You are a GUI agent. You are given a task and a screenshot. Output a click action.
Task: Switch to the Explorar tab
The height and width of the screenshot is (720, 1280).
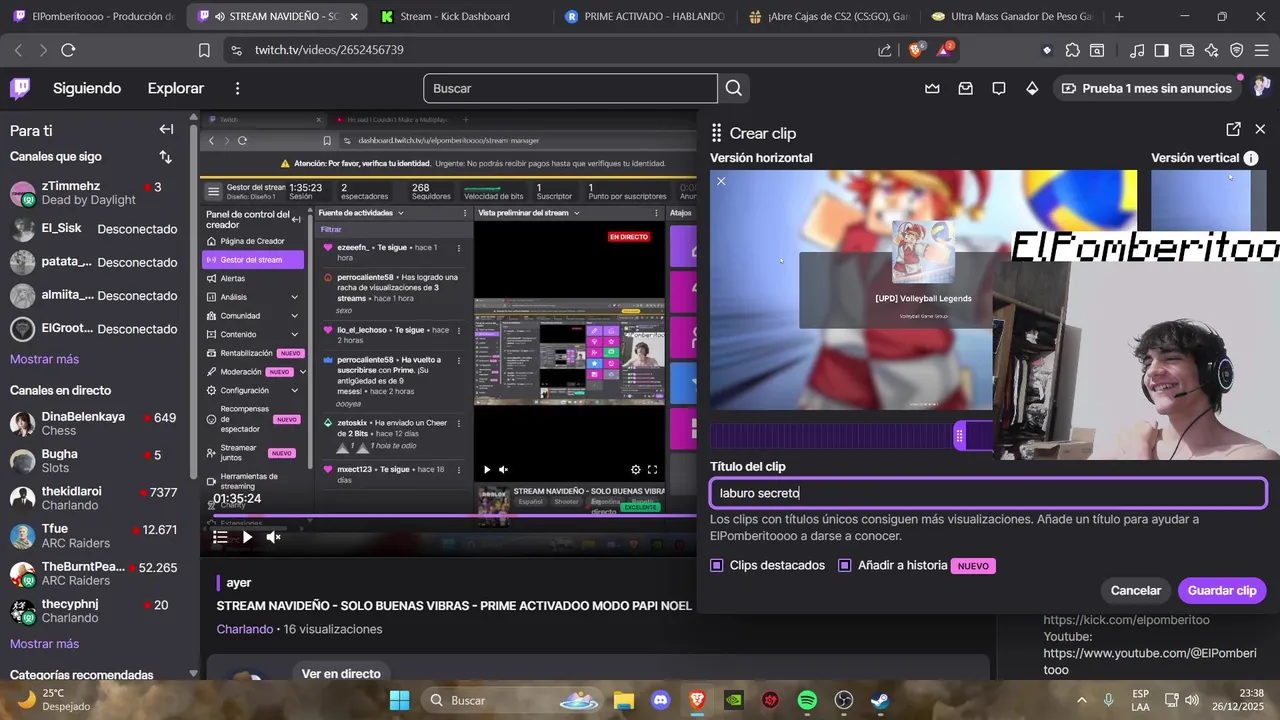(176, 88)
